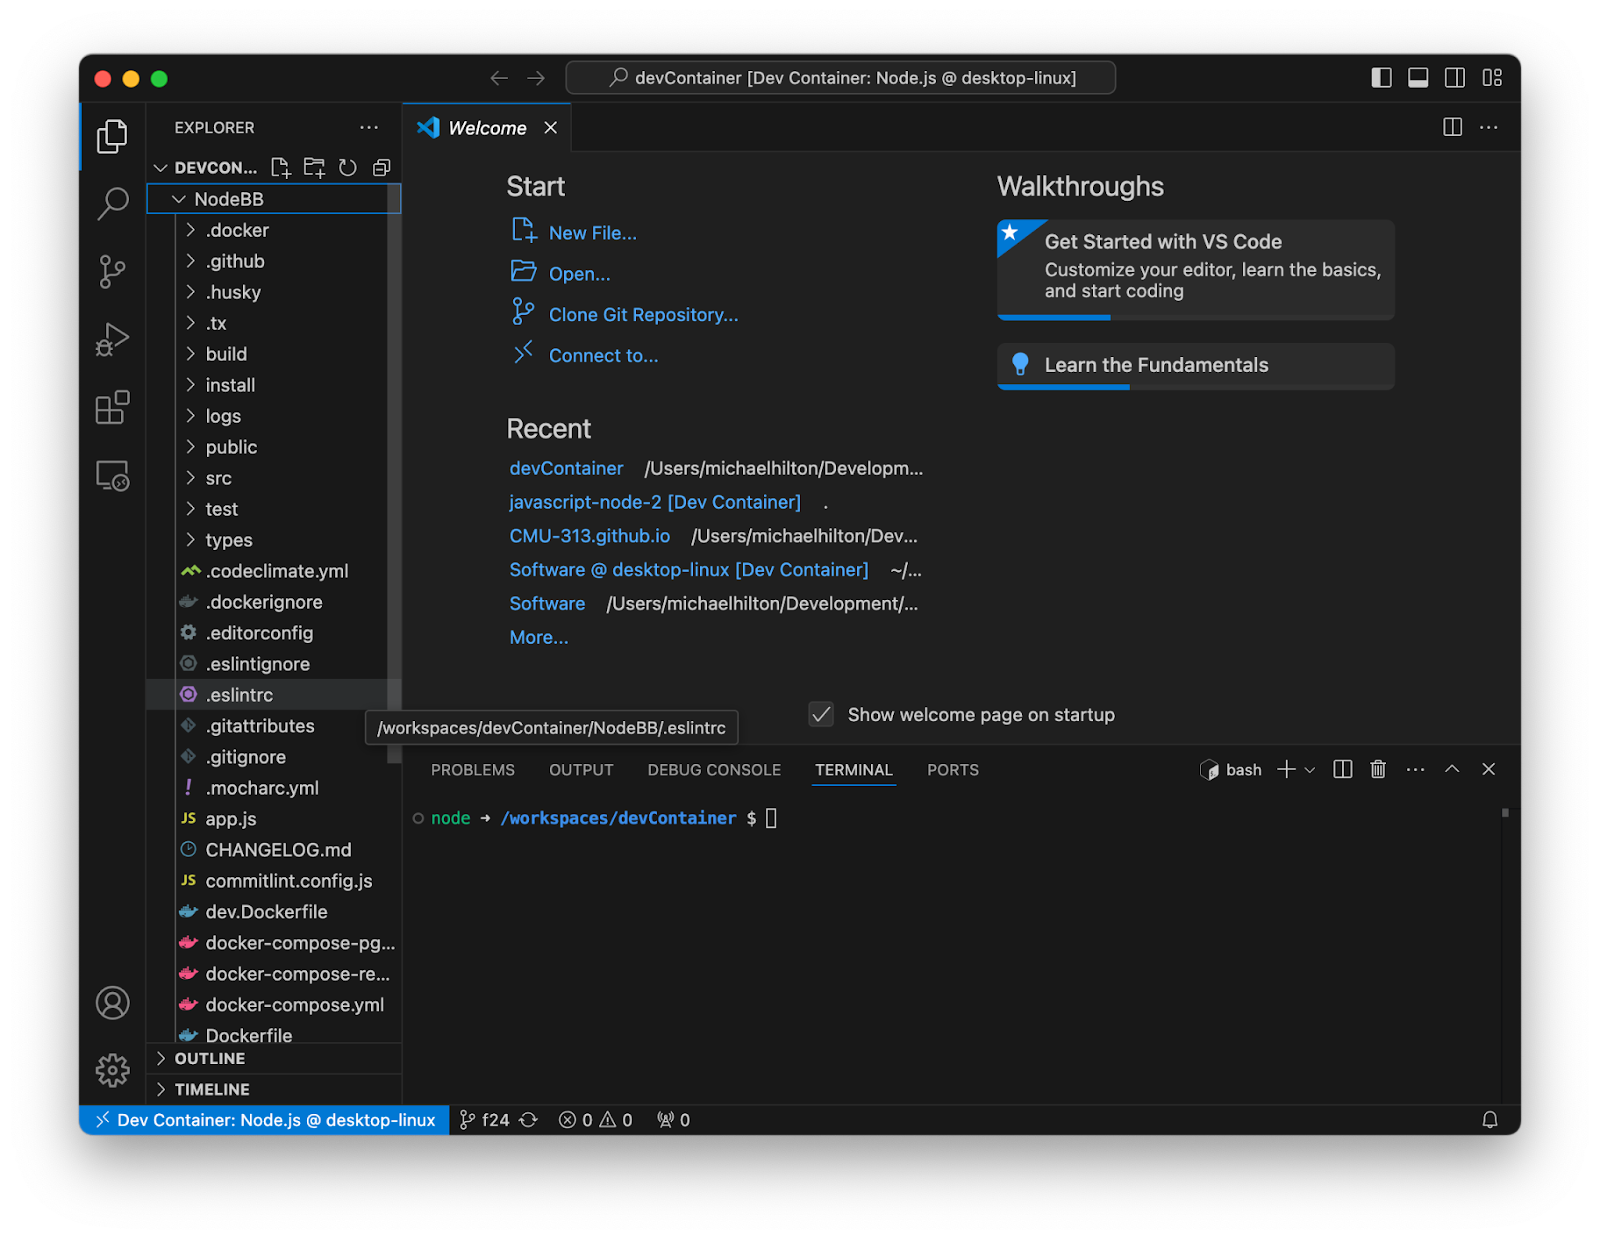
Task: Go forward using navigation arrow
Action: pyautogui.click(x=536, y=78)
